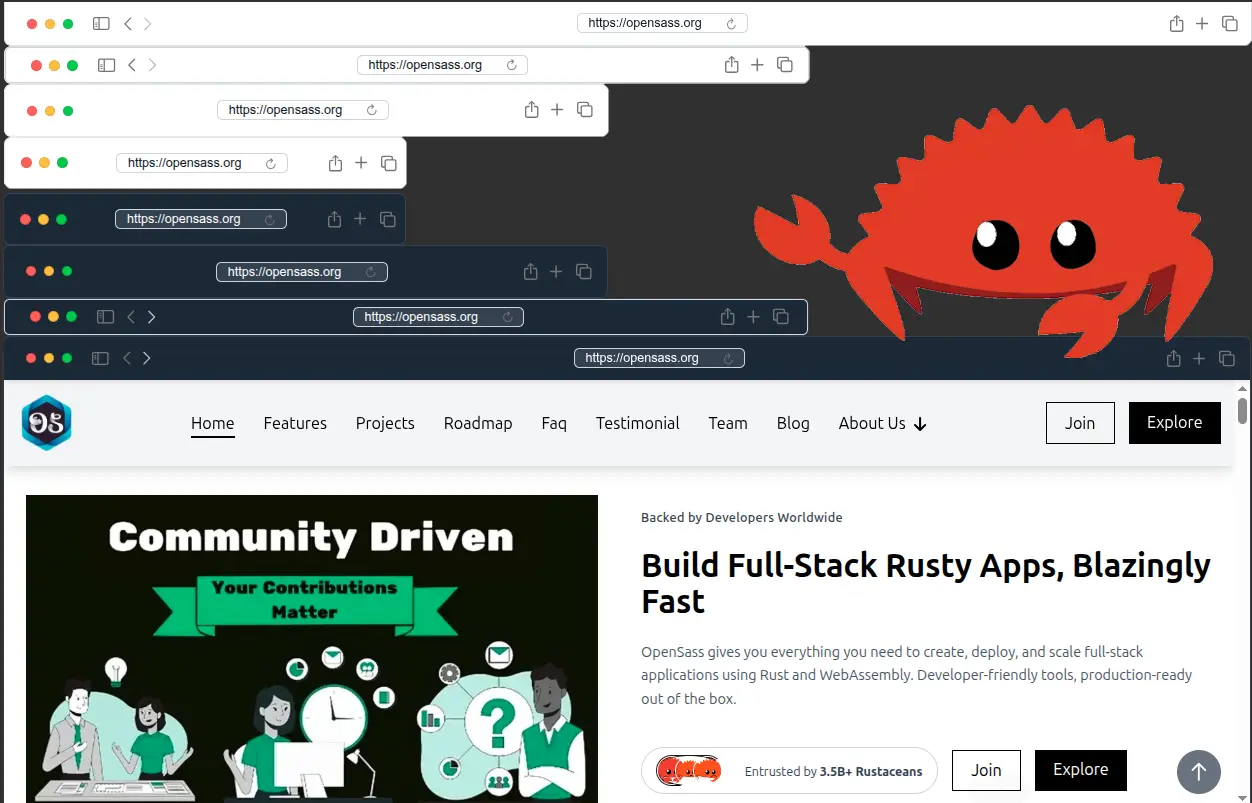Go back using chevron in full-width white toolbar
This screenshot has width=1252, height=803.
(128, 23)
